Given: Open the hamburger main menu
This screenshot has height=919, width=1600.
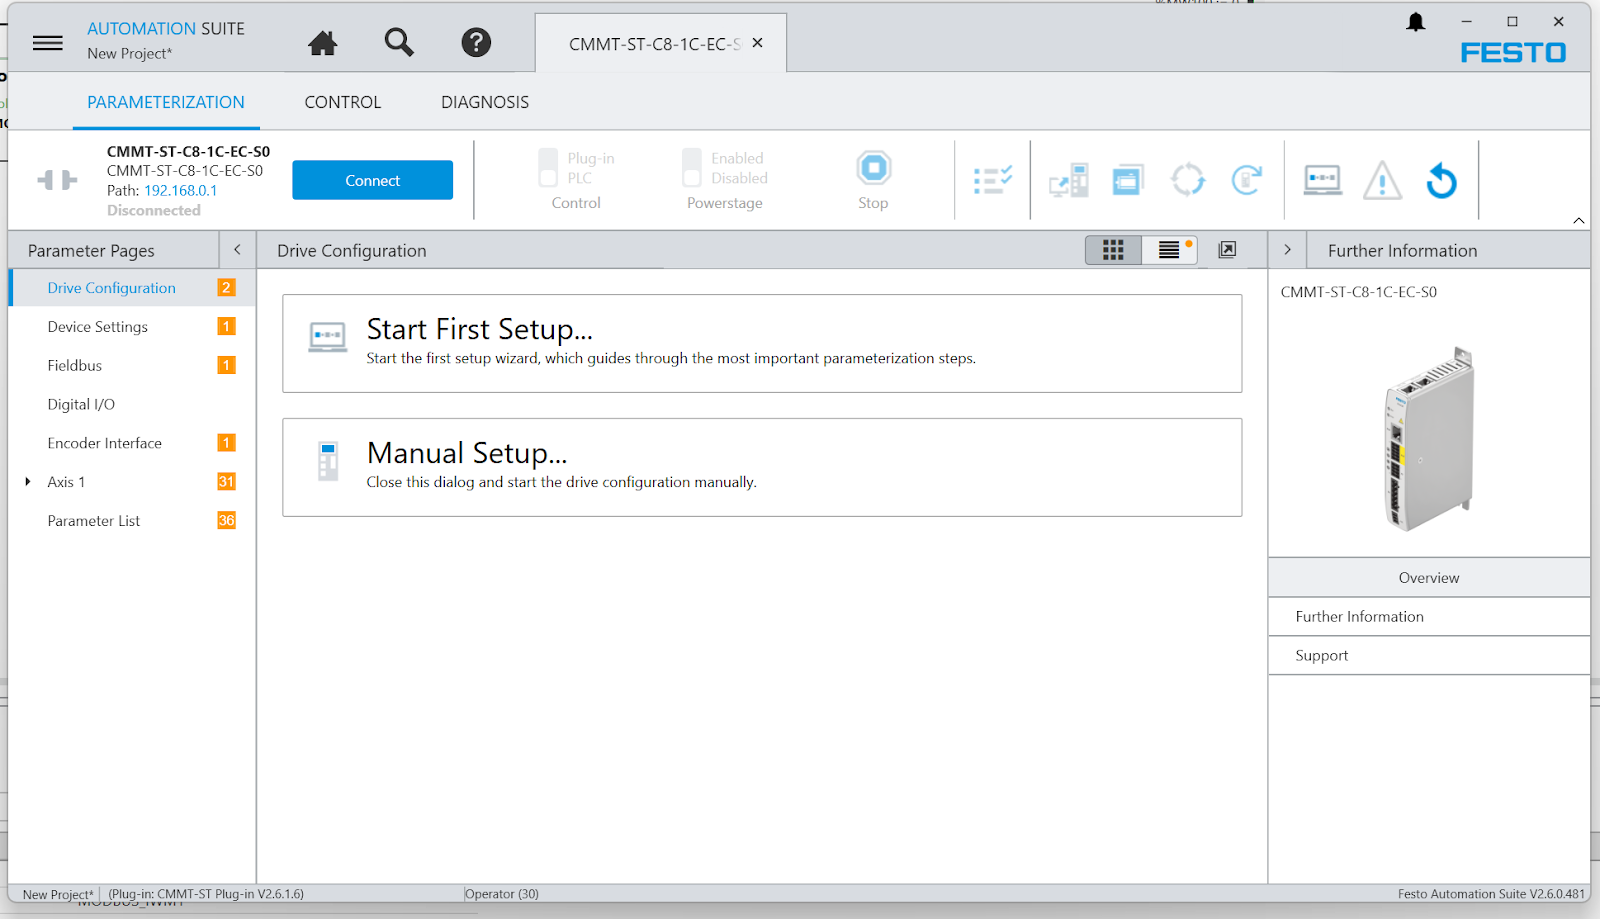Looking at the screenshot, I should click(x=47, y=43).
